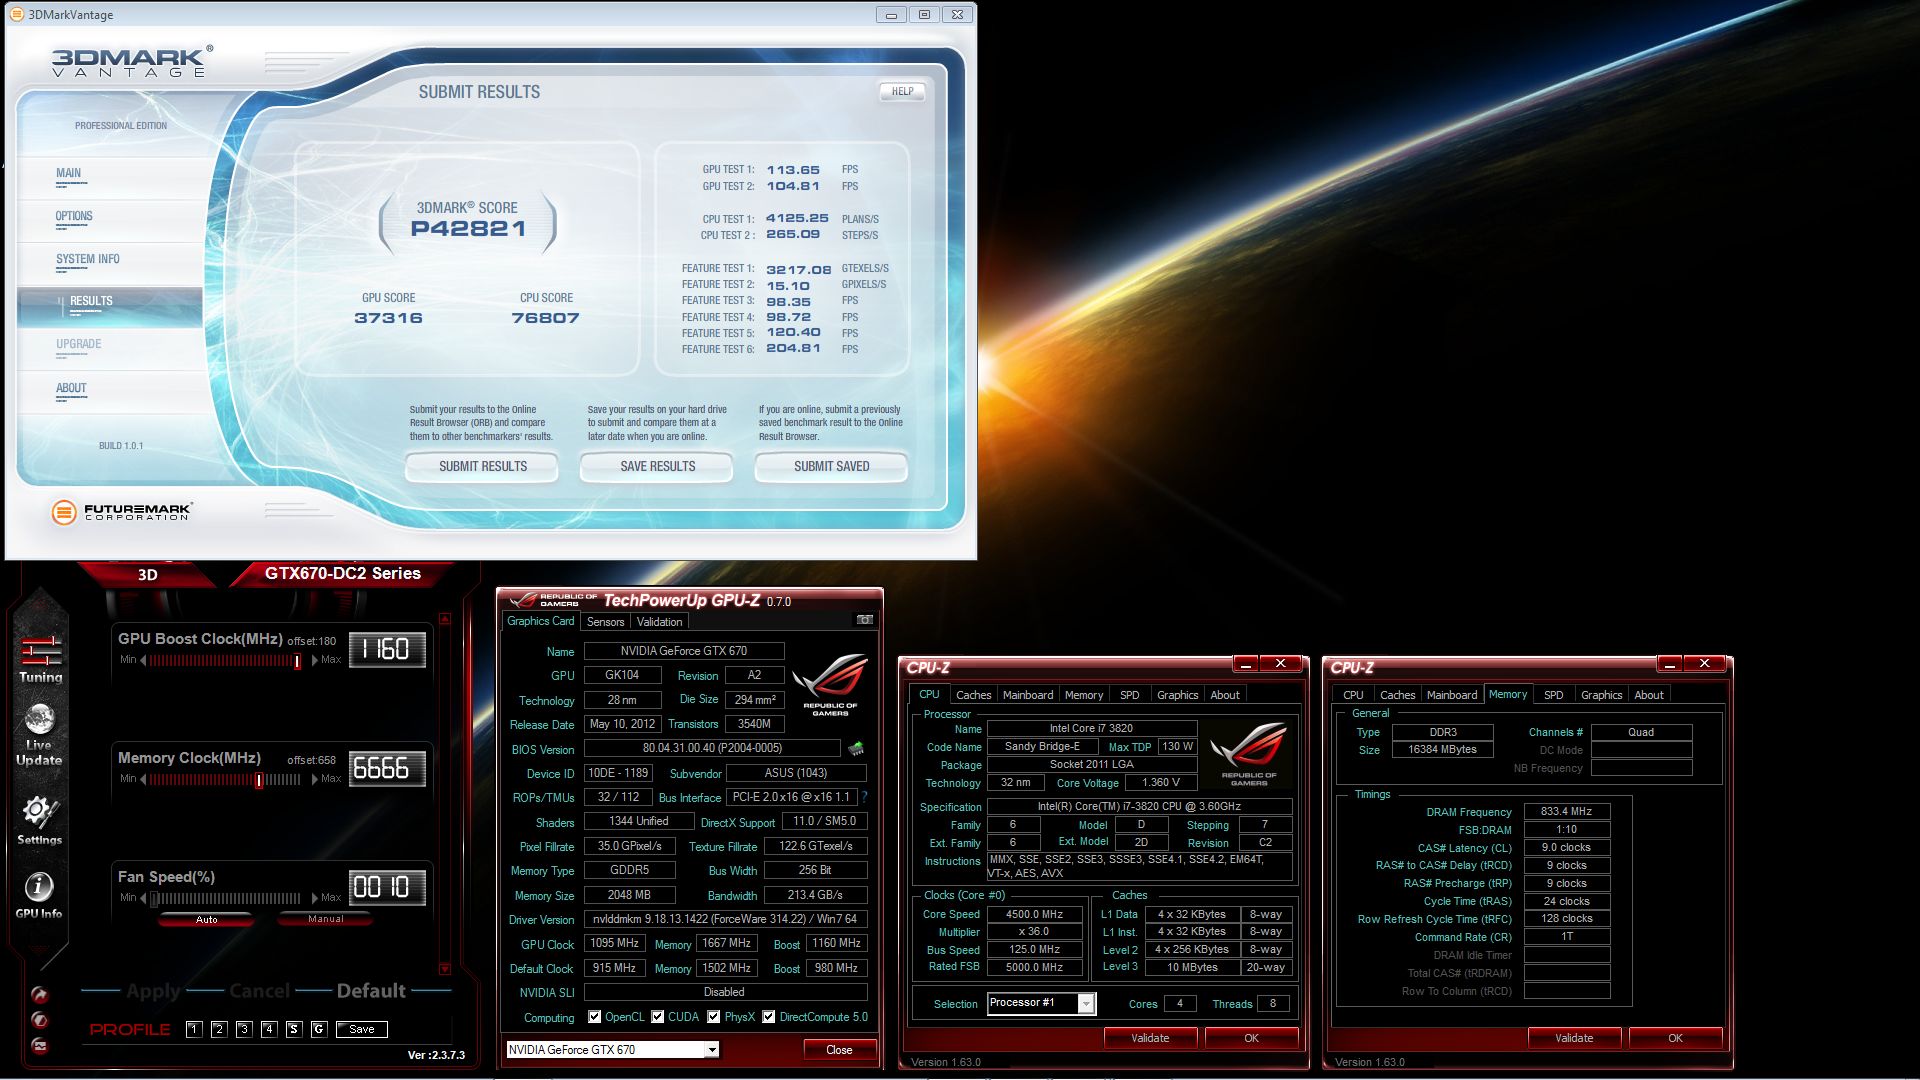This screenshot has width=1920, height=1080.
Task: Click Validate in the left CPU-Z window
Action: point(1150,1038)
